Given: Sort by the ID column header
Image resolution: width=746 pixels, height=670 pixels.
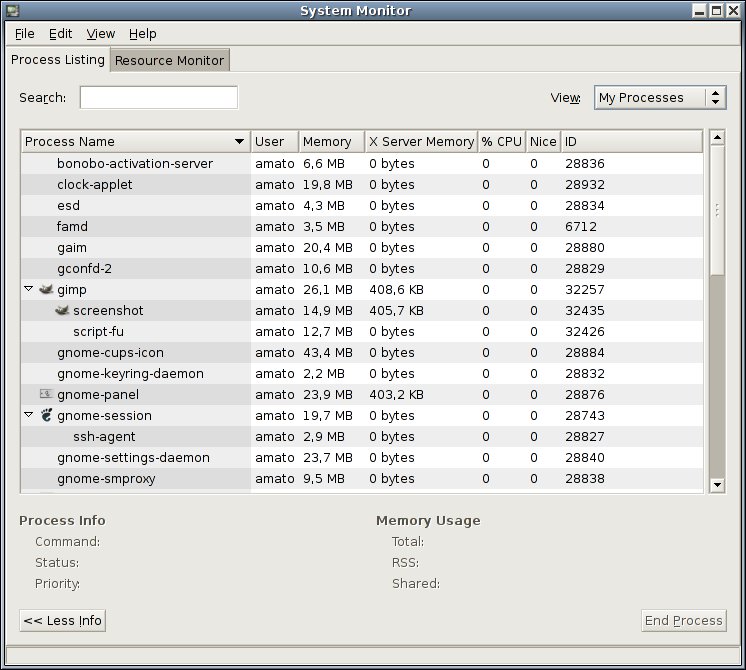Looking at the screenshot, I should tap(632, 141).
